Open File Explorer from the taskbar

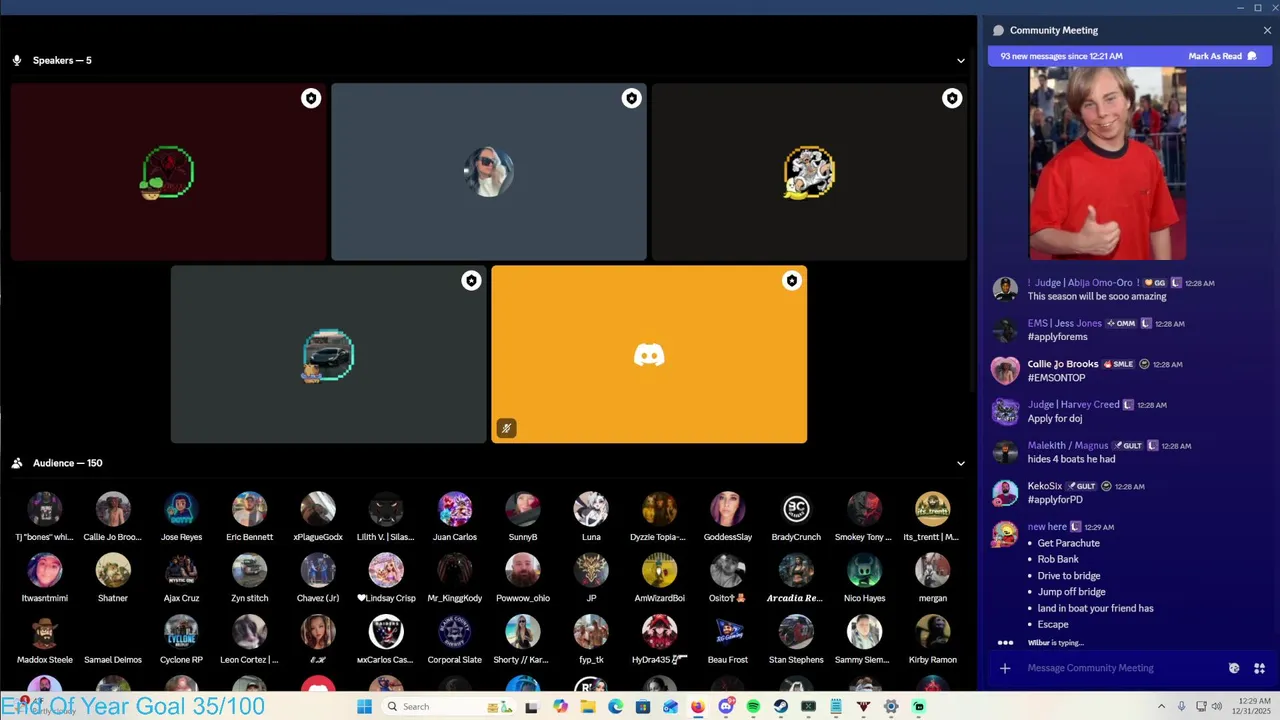588,707
